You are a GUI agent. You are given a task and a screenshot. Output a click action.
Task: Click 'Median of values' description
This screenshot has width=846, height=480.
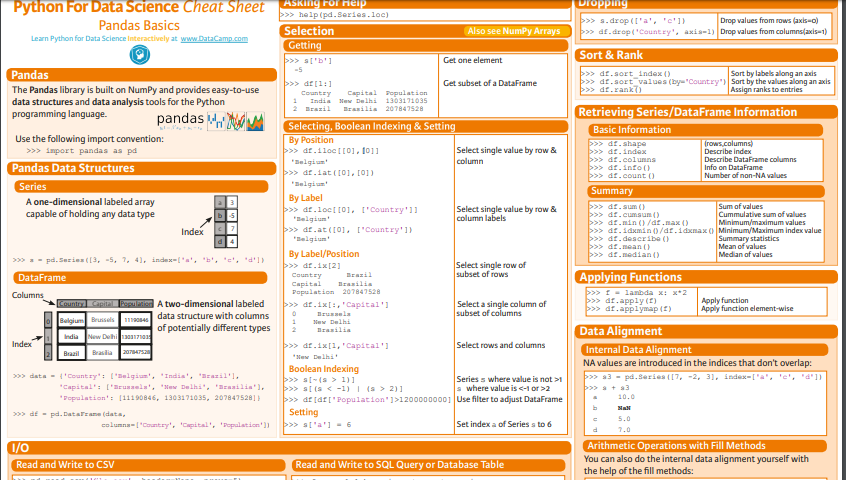coord(745,255)
